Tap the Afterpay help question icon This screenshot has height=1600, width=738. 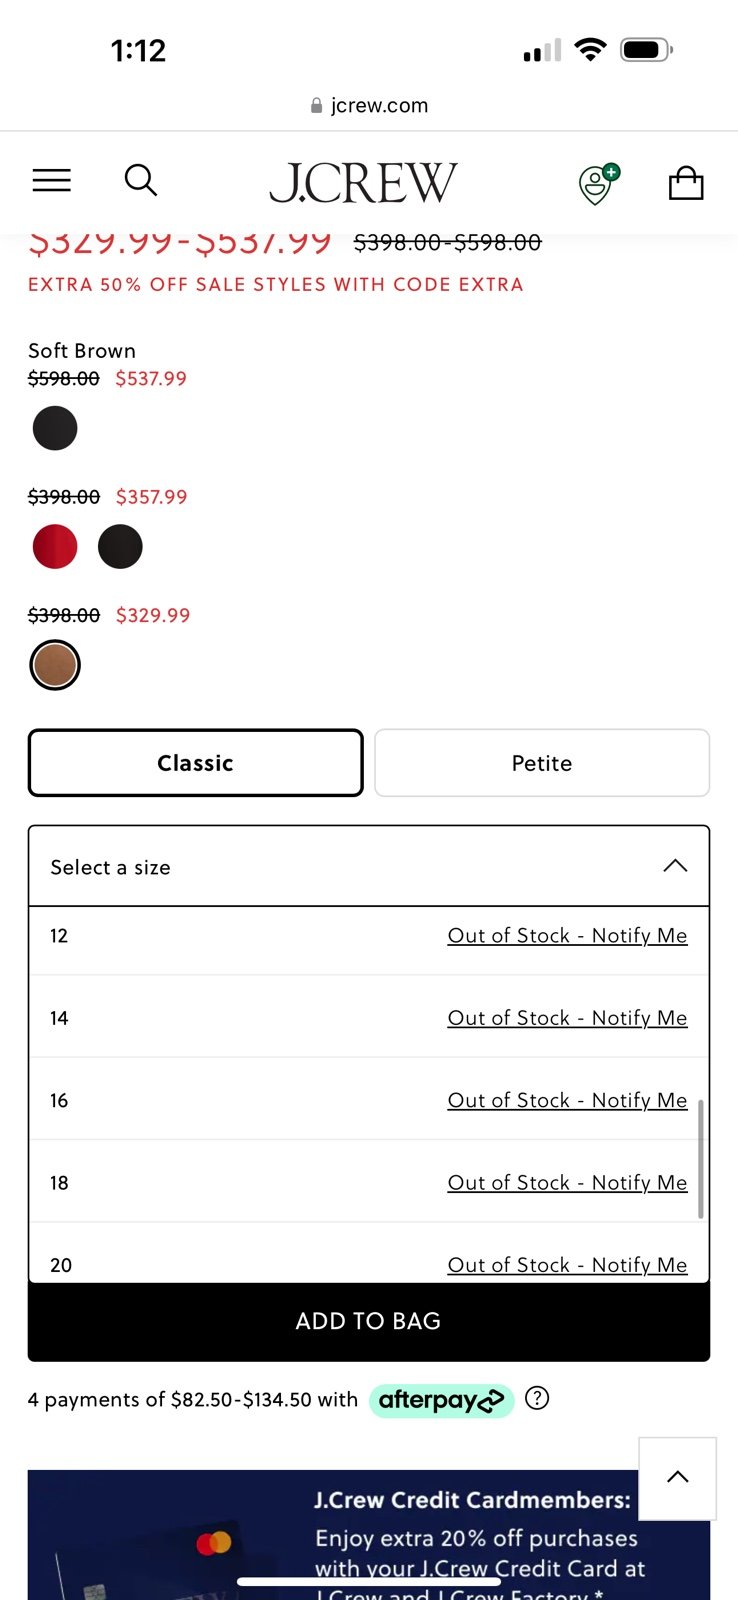point(537,1398)
